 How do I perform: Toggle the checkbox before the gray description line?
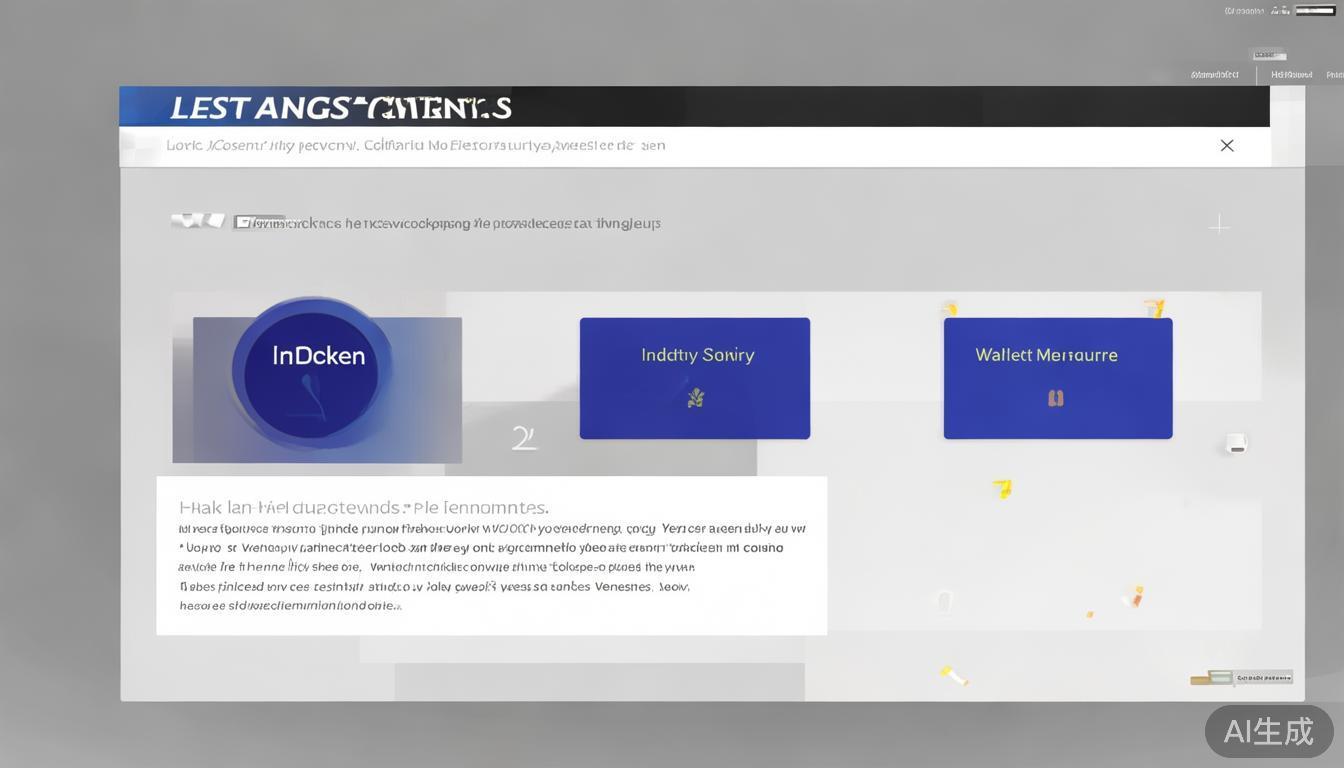(x=242, y=222)
